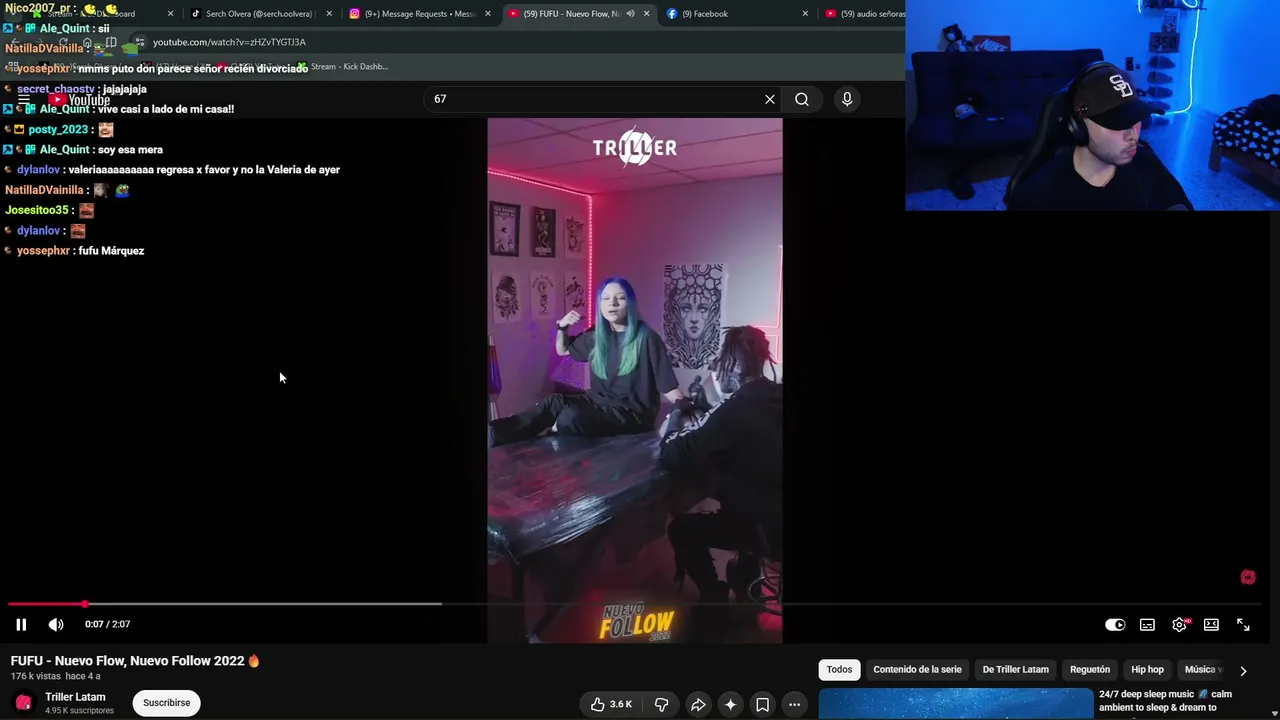
Task: Dislike the FUFU video
Action: point(661,704)
